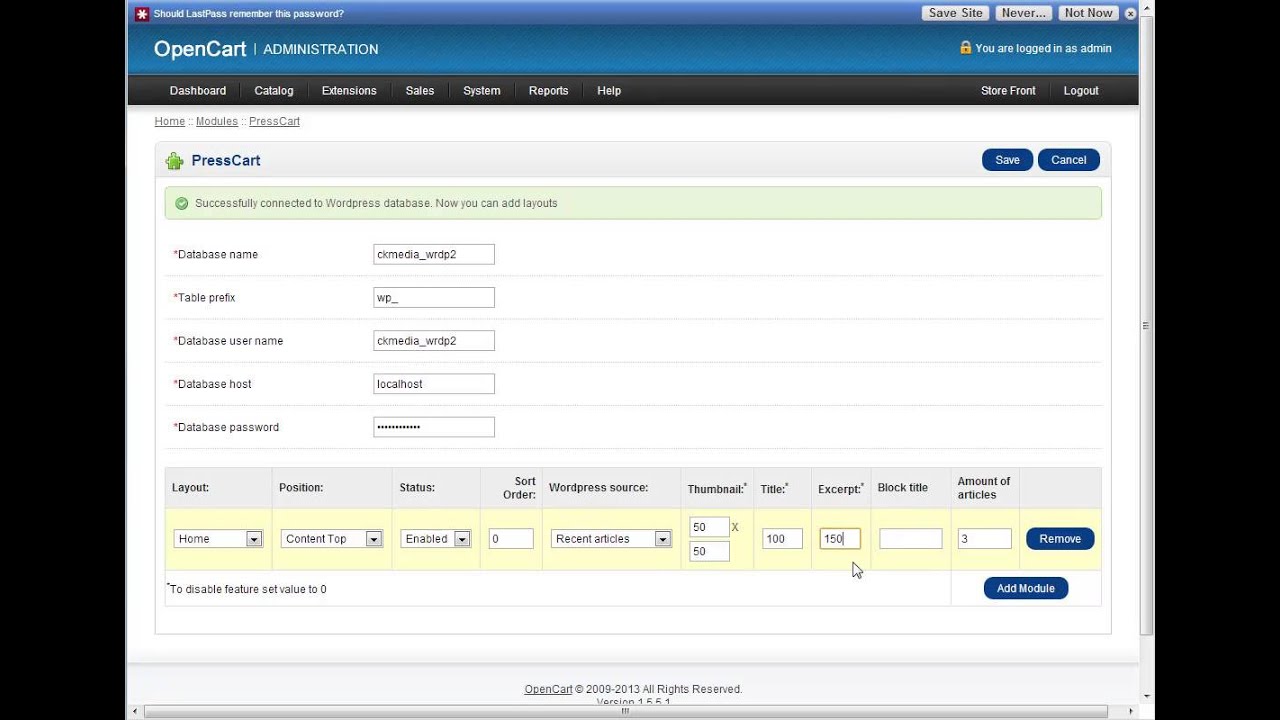Open the Sales menu
The image size is (1280, 720).
420,90
